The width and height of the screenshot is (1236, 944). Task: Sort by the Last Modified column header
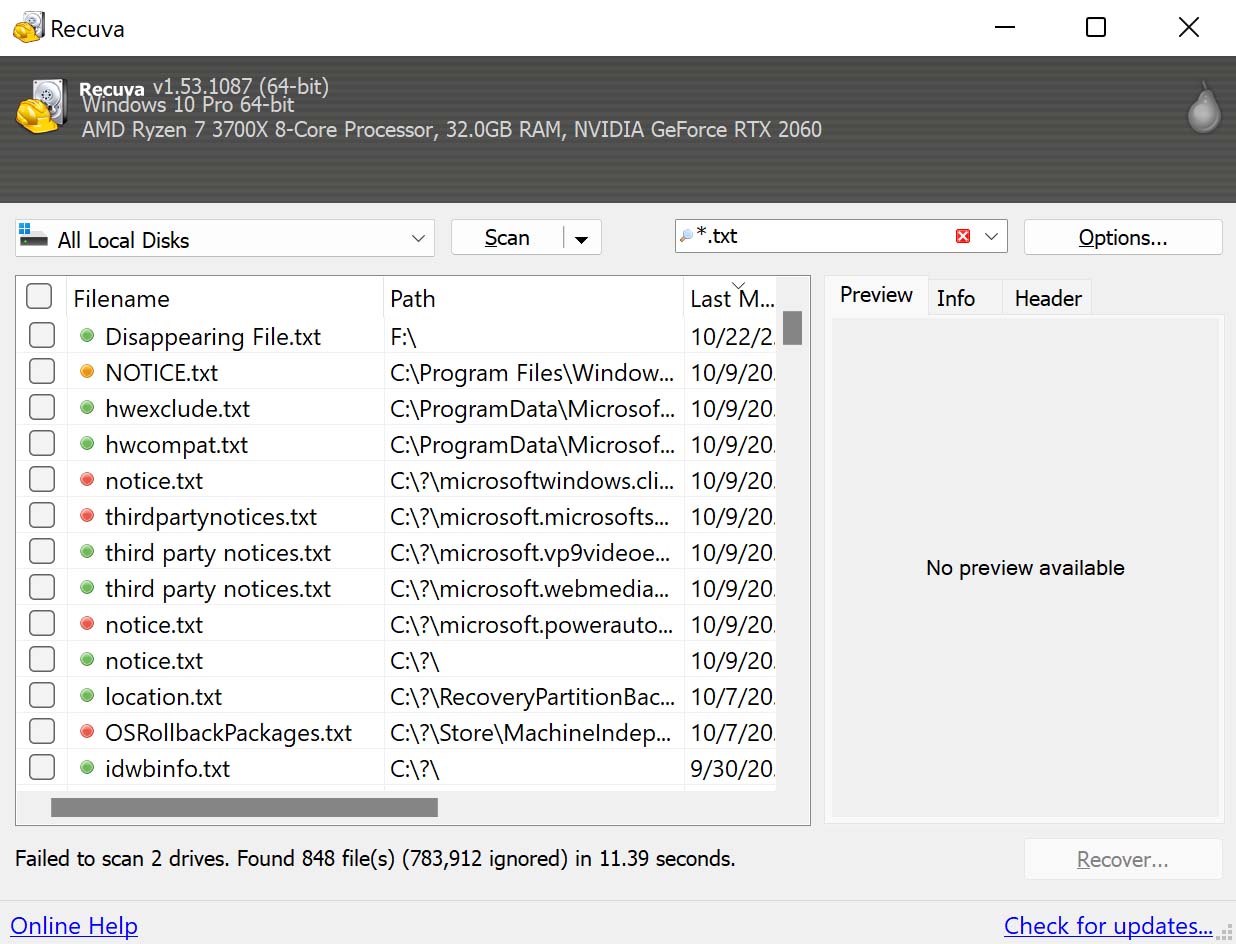[732, 298]
